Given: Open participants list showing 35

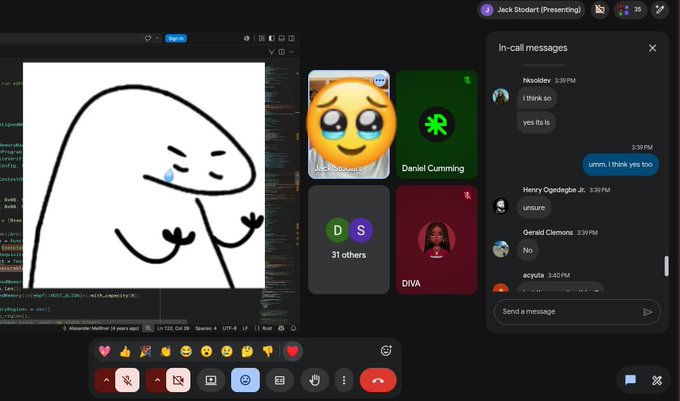Looking at the screenshot, I should tap(630, 10).
